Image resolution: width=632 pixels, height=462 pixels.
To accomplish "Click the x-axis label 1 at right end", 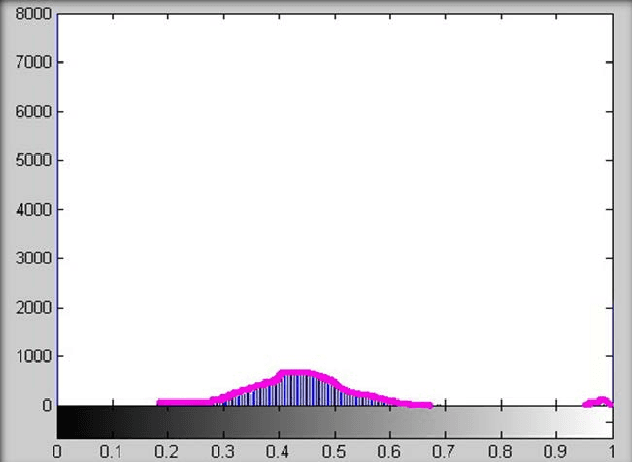I will [x=611, y=451].
